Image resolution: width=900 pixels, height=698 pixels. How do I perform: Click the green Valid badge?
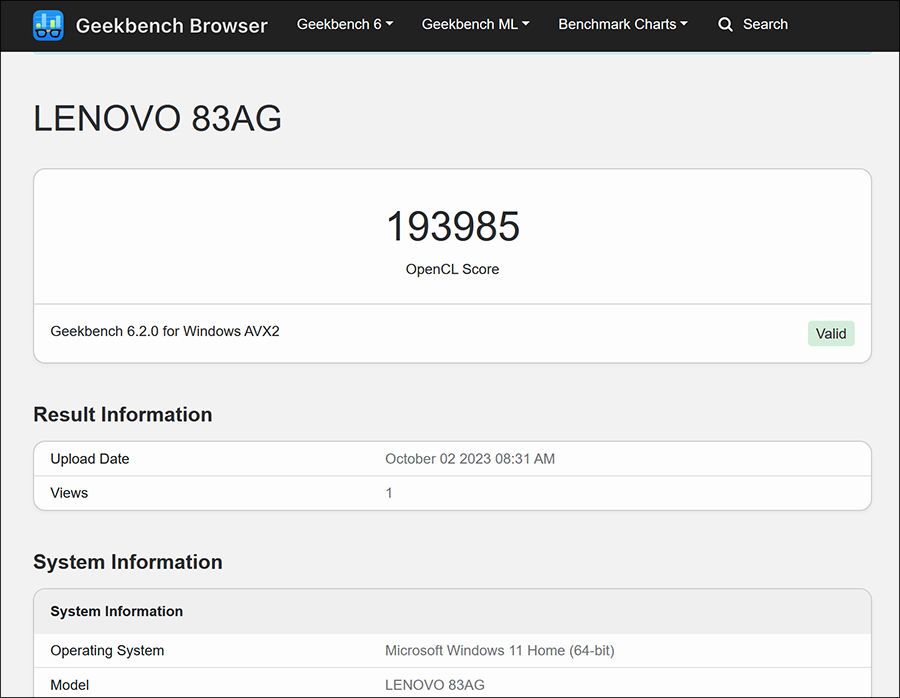pyautogui.click(x=831, y=334)
